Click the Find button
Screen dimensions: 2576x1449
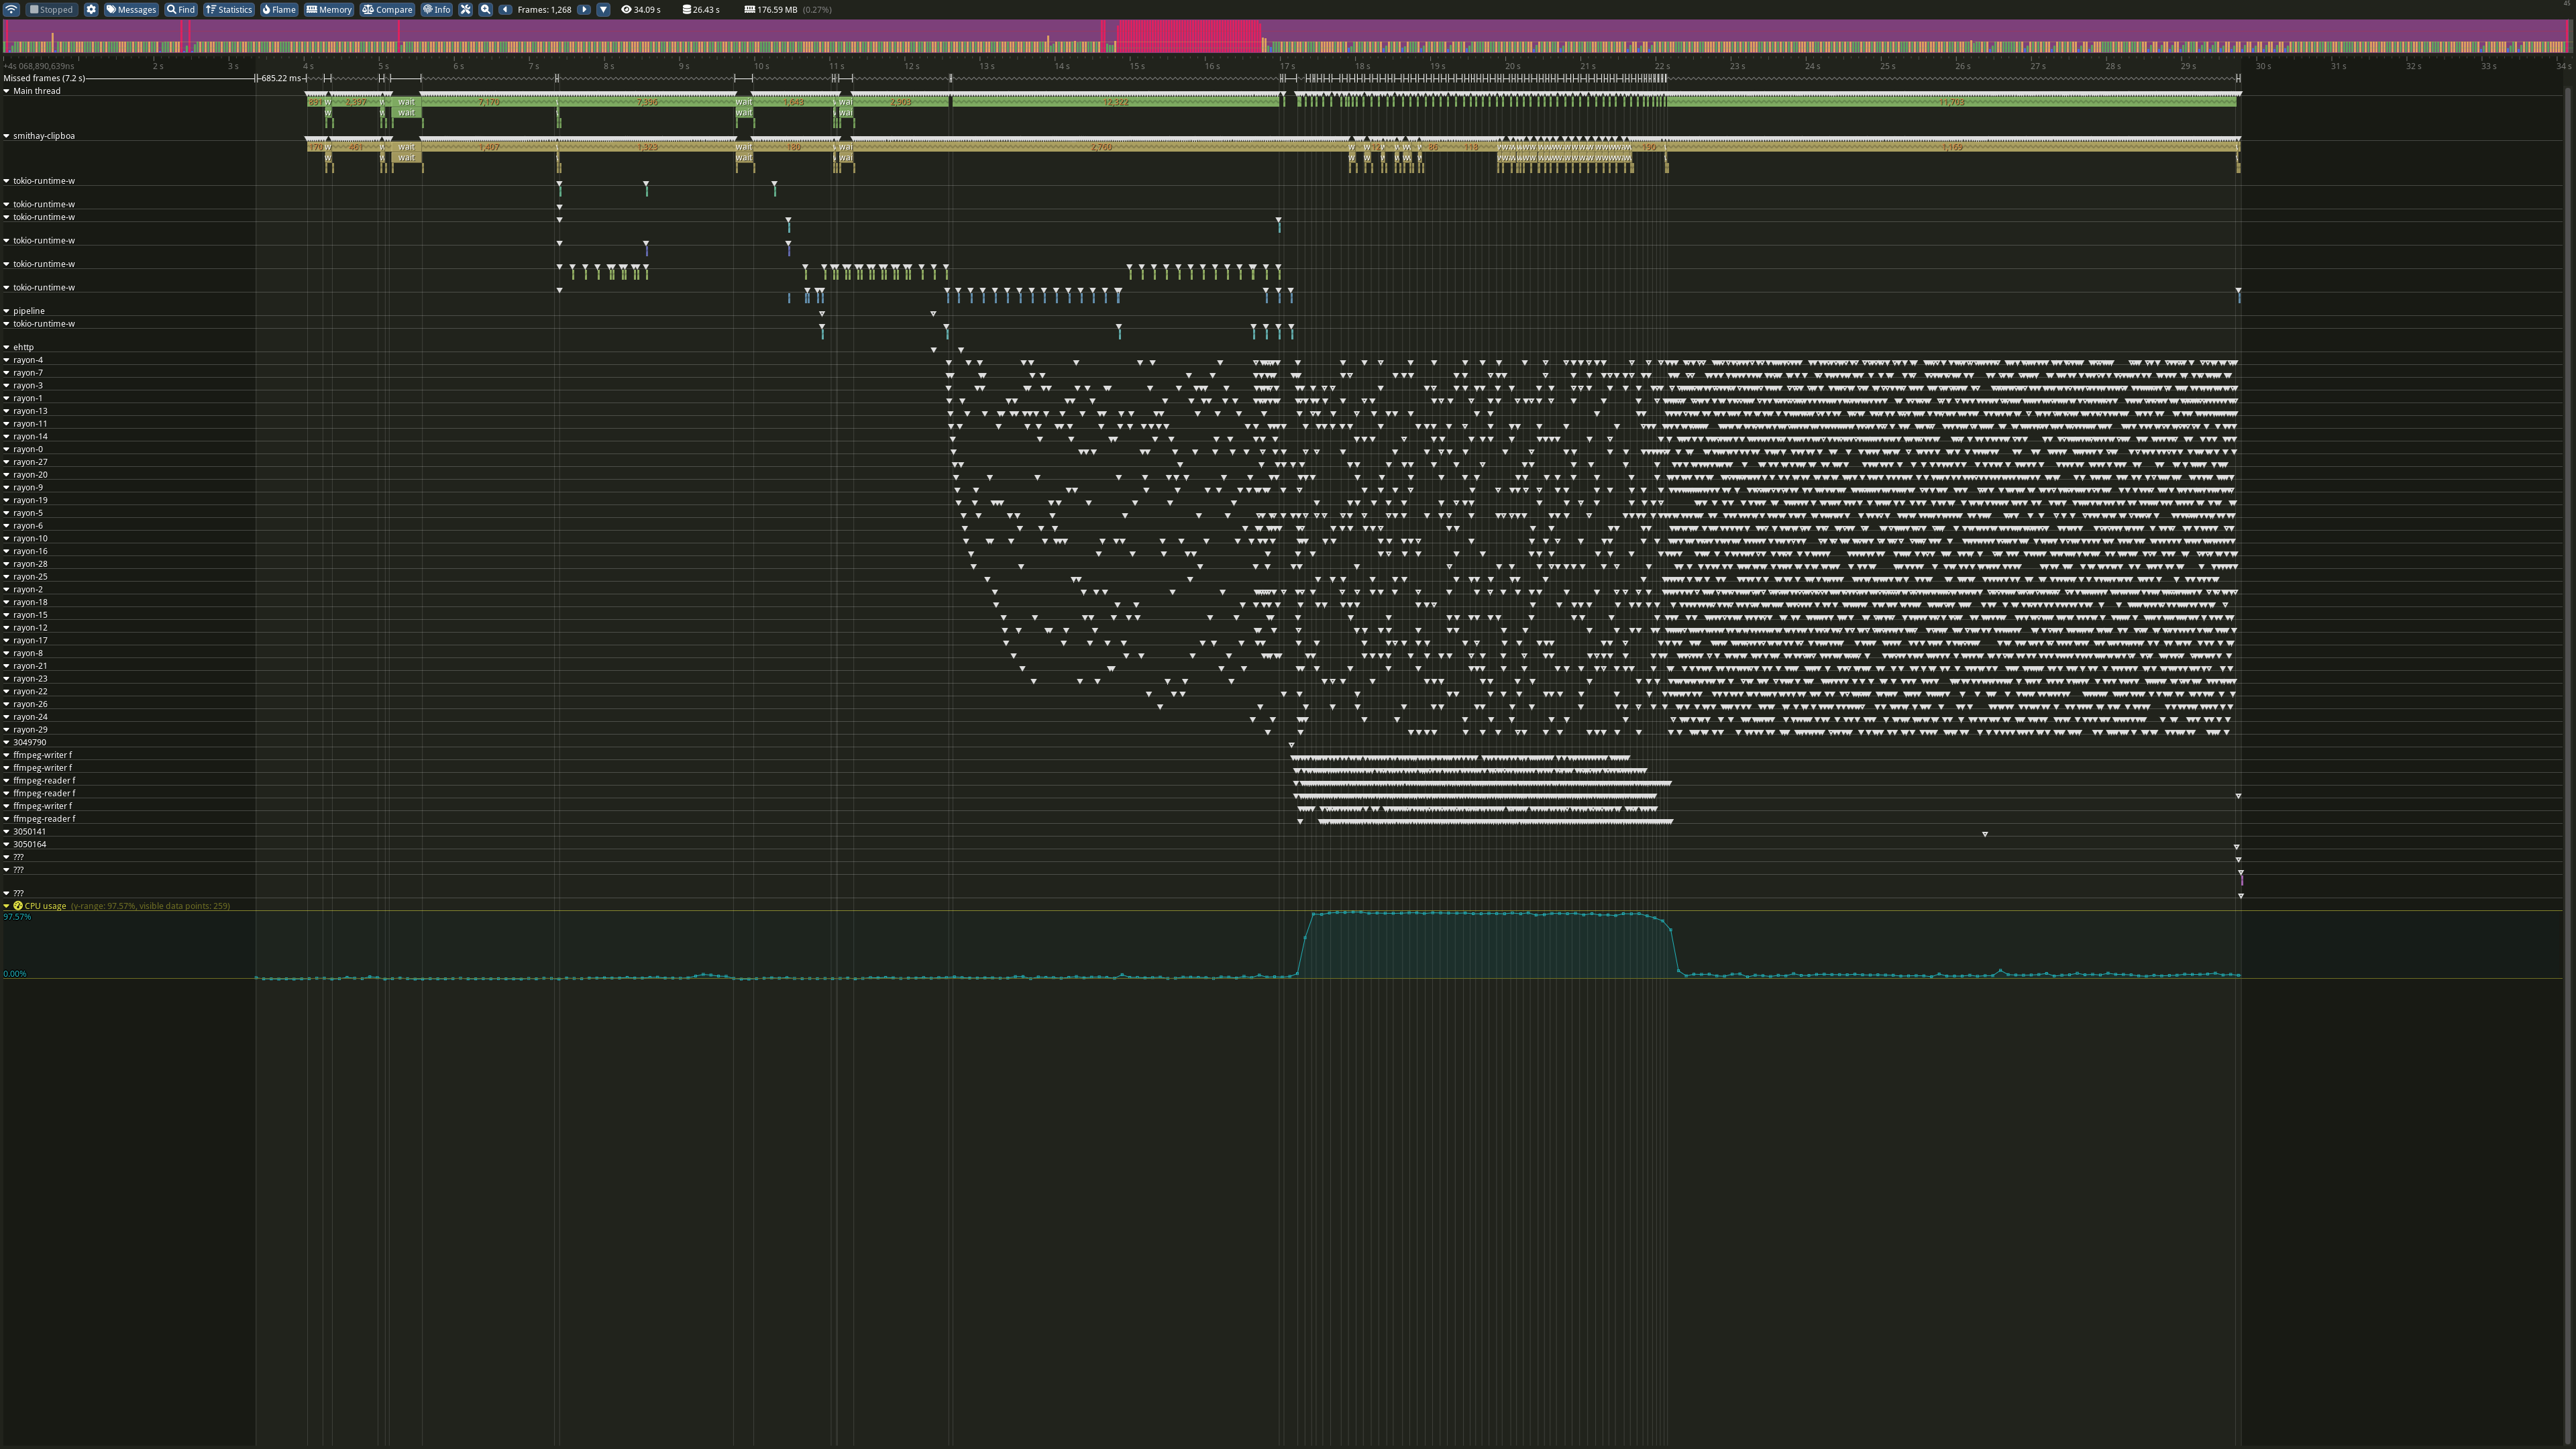181,9
